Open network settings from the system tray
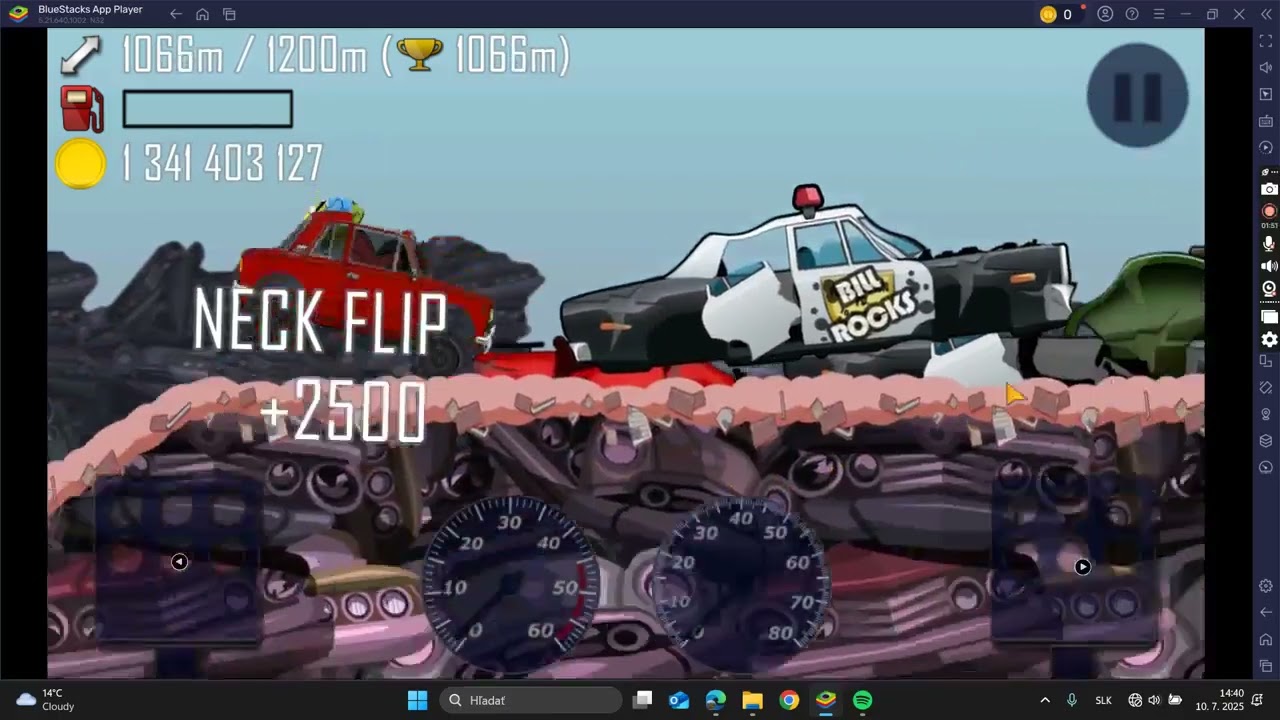This screenshot has width=1280, height=720. (1135, 700)
